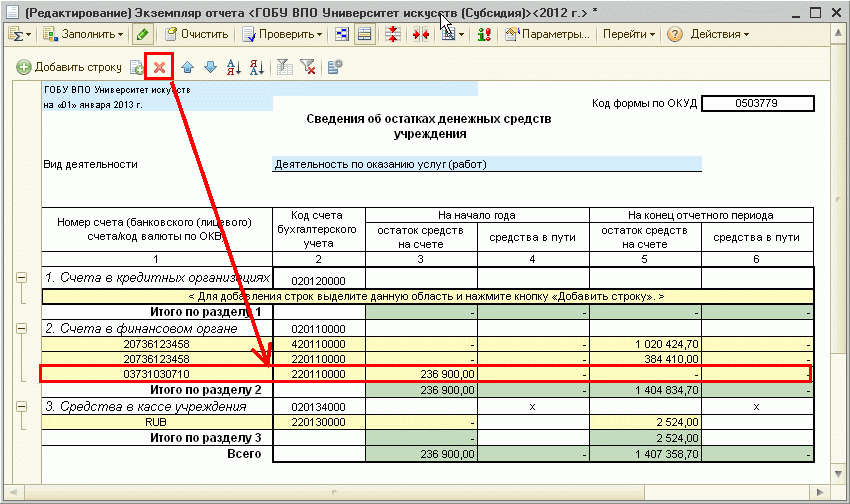Select Итого по разделу 2 end value 1 404 834,70
The height and width of the screenshot is (504, 850).
(x=645, y=390)
